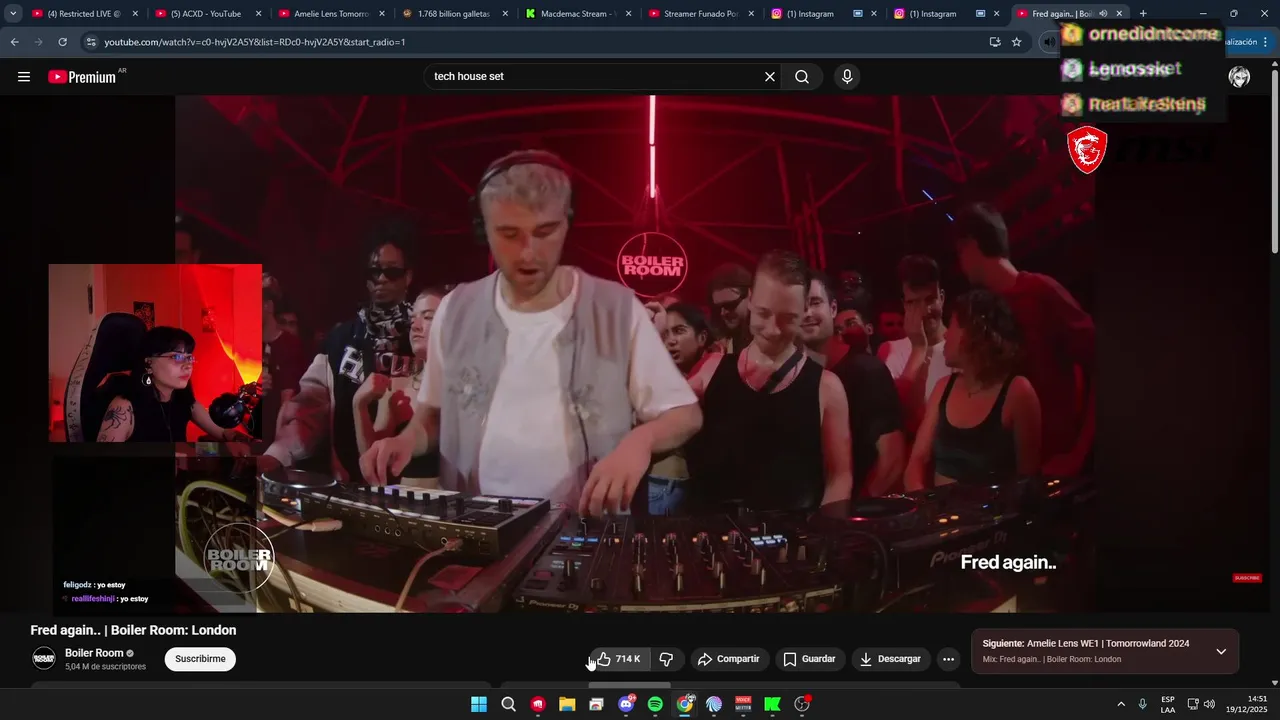Switch to the Macdemac Stream tab
1280x720 pixels.
(x=577, y=14)
